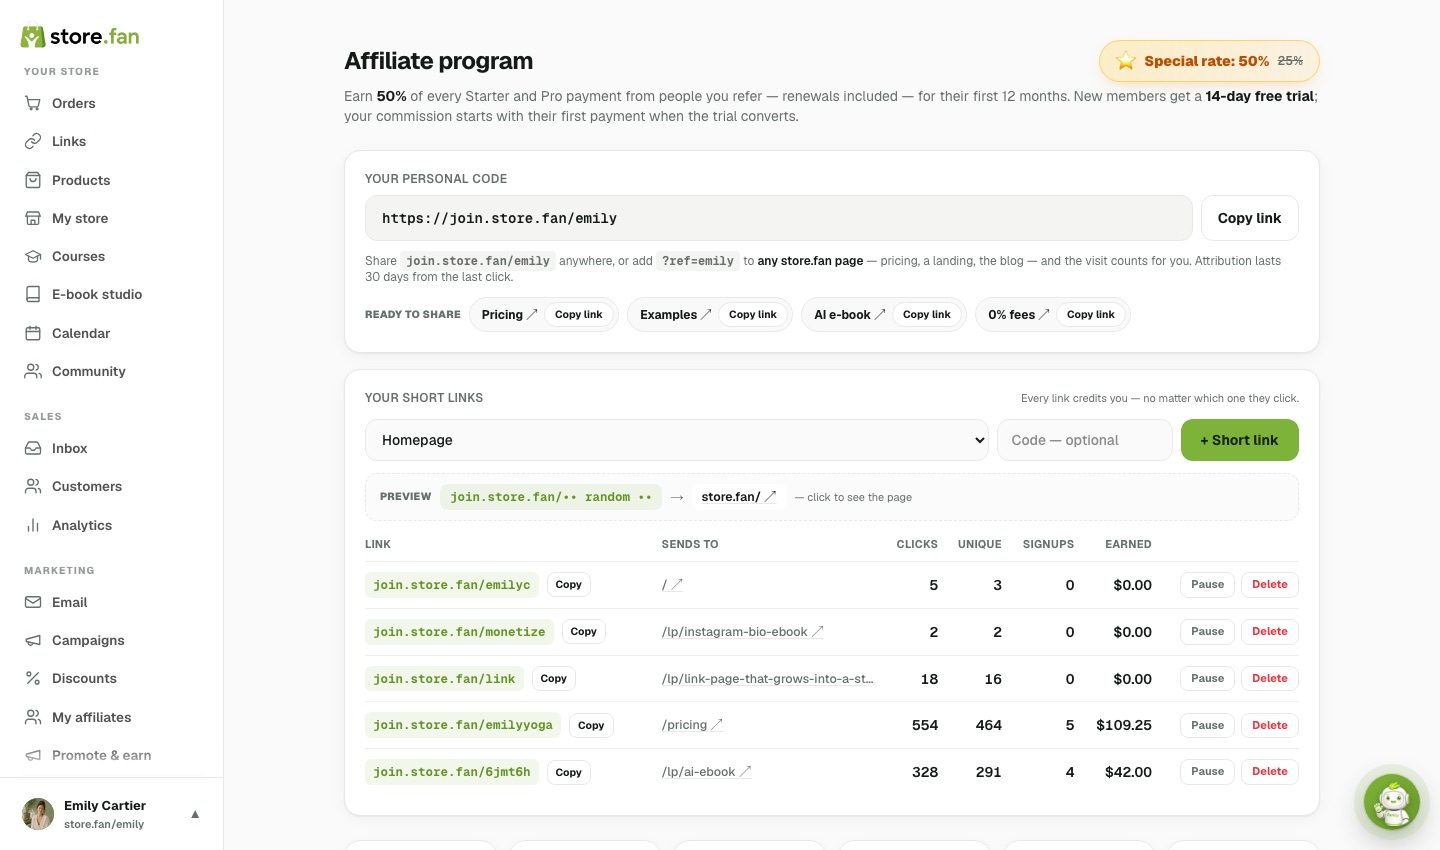Select My affiliates in sidebar
This screenshot has width=1440, height=850.
92,717
